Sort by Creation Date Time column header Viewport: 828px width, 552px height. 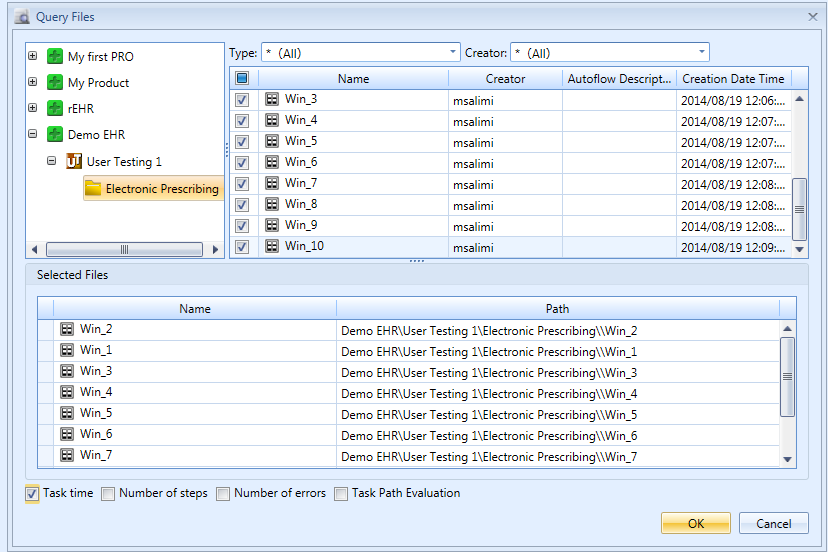coord(733,79)
